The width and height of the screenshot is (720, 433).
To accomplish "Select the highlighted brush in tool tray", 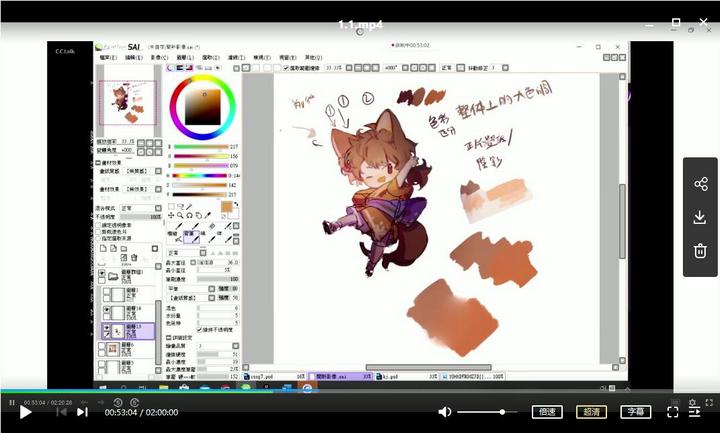I will pos(191,236).
